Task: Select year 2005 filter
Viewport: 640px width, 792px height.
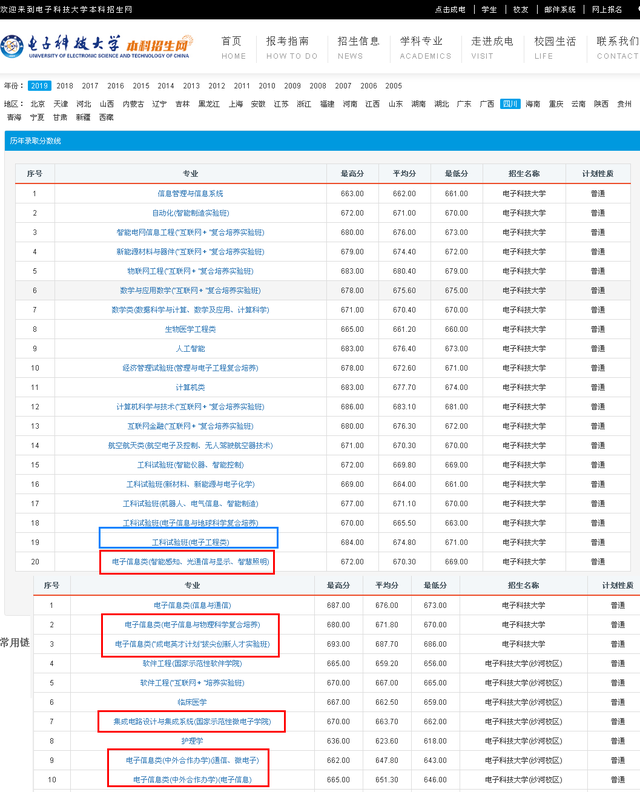Action: [x=393, y=86]
